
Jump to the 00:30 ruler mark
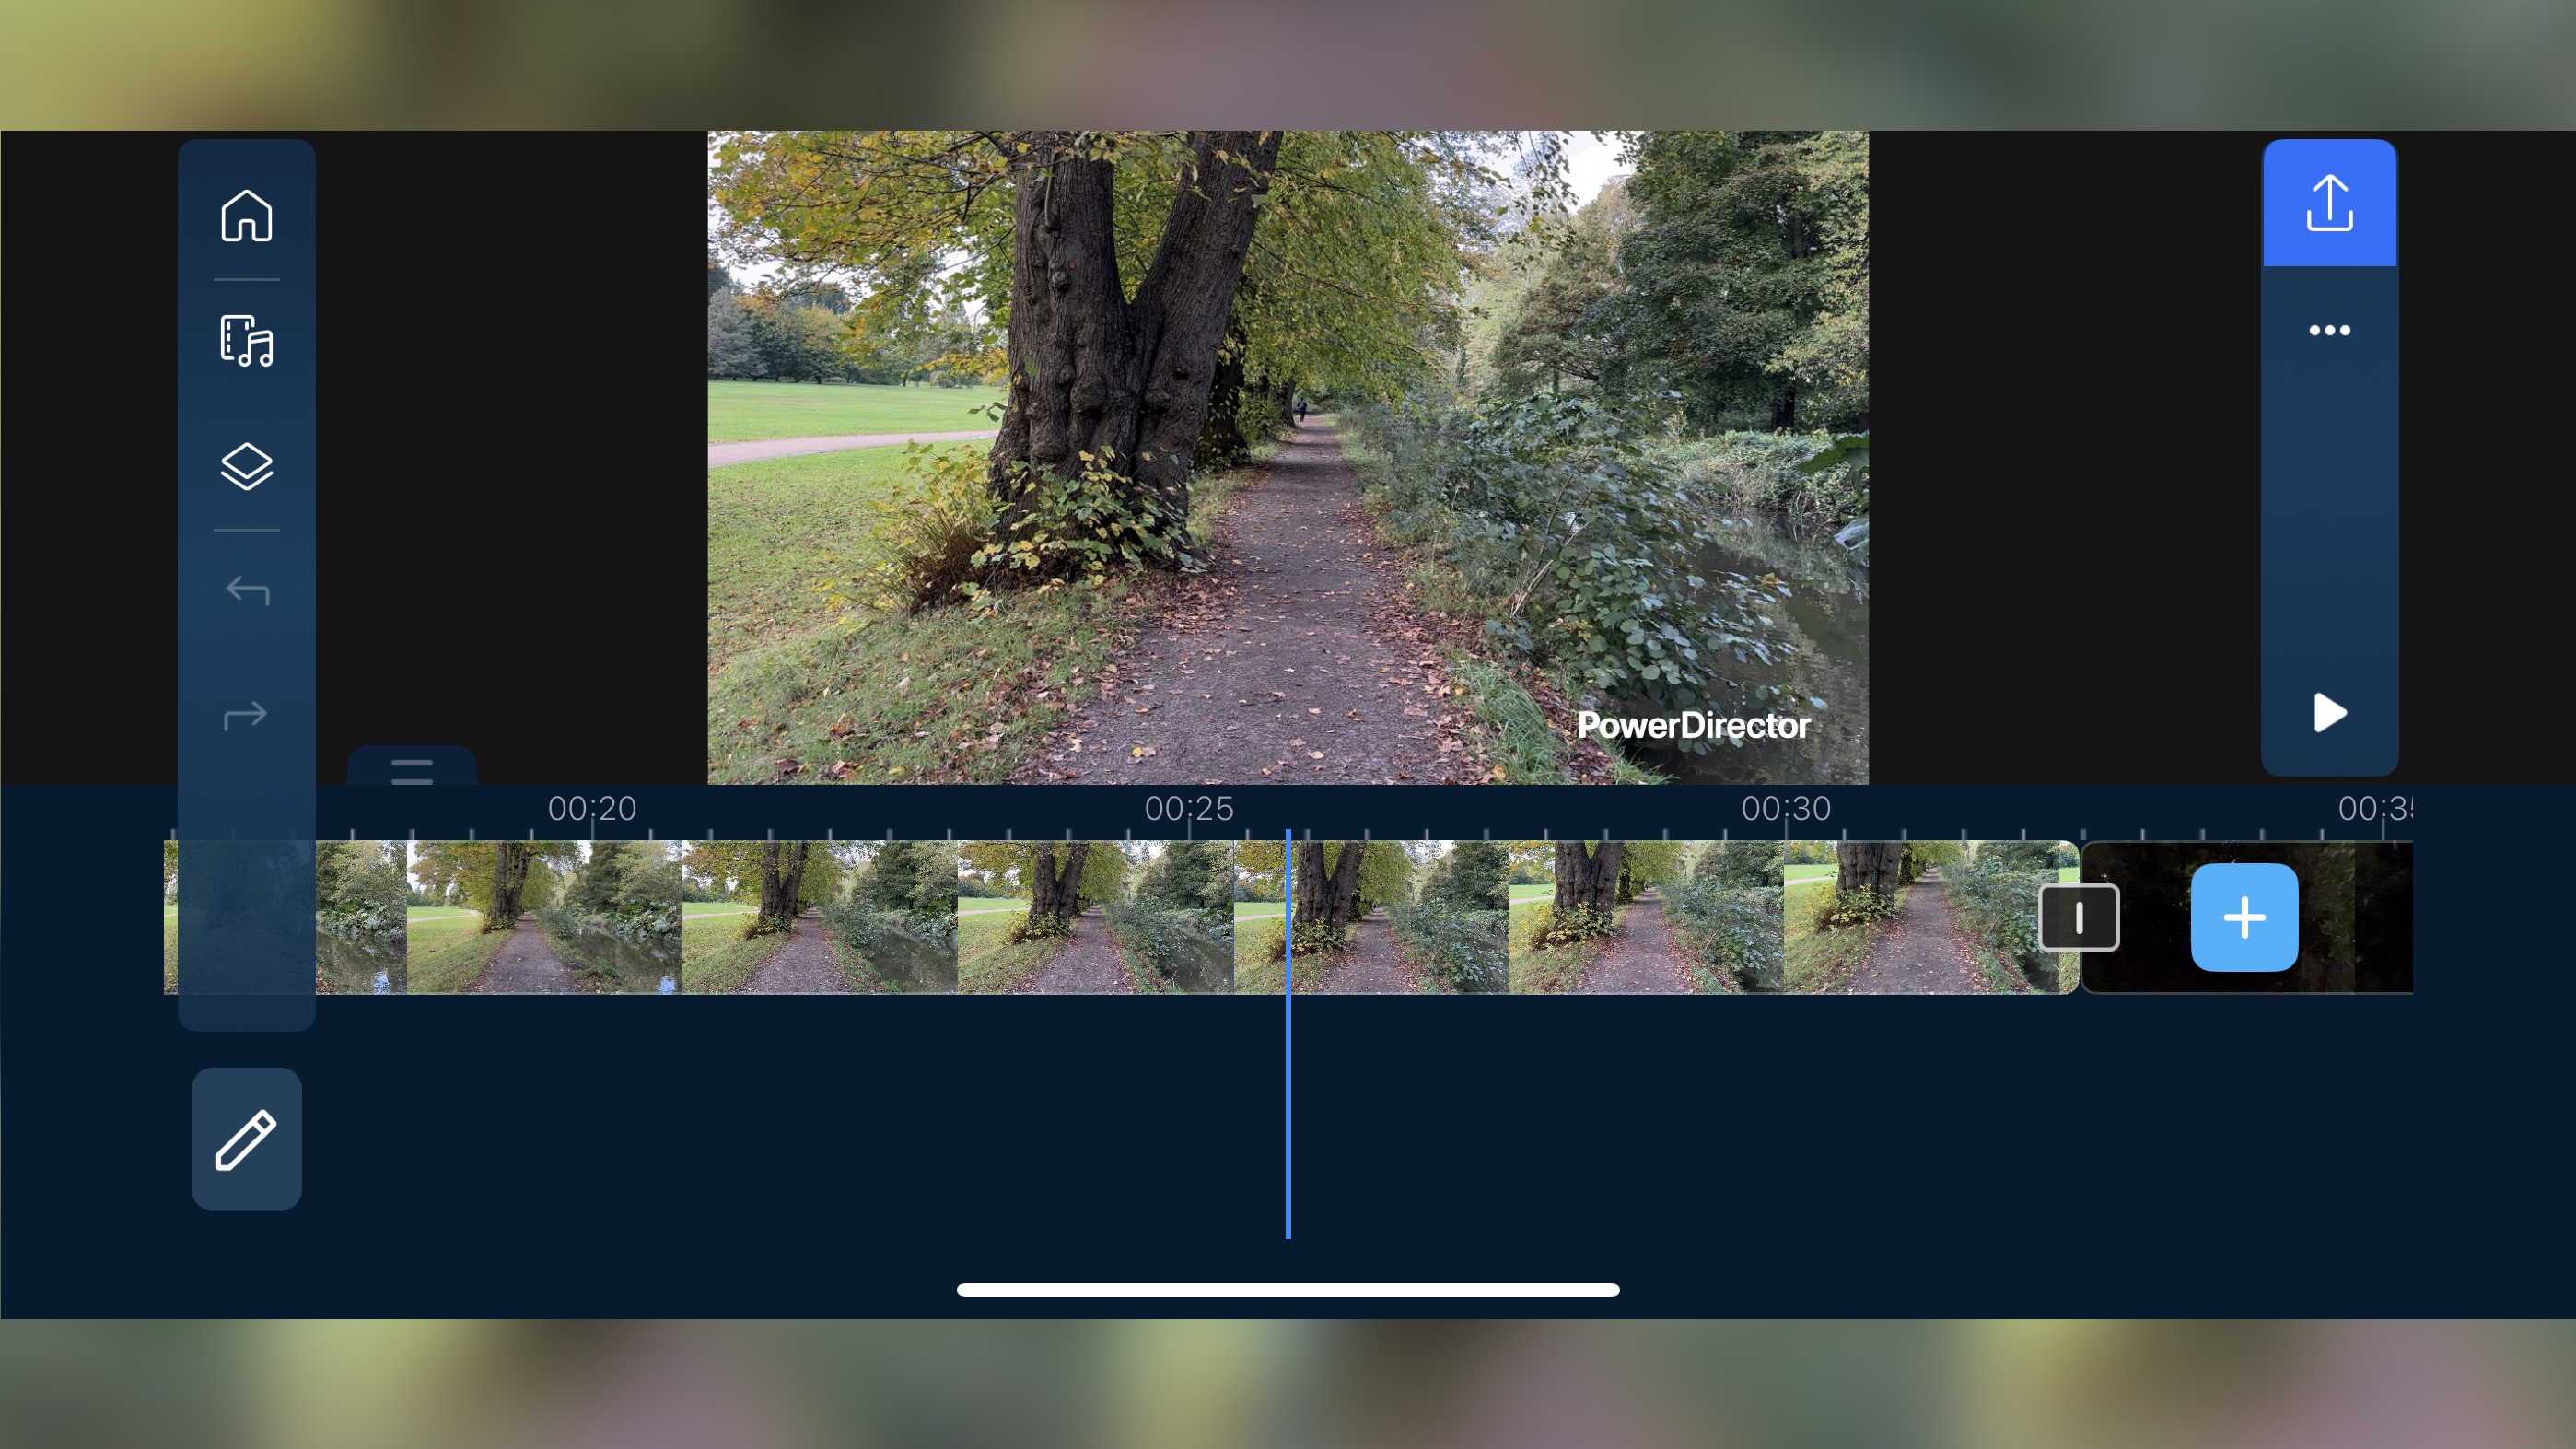tap(1786, 808)
